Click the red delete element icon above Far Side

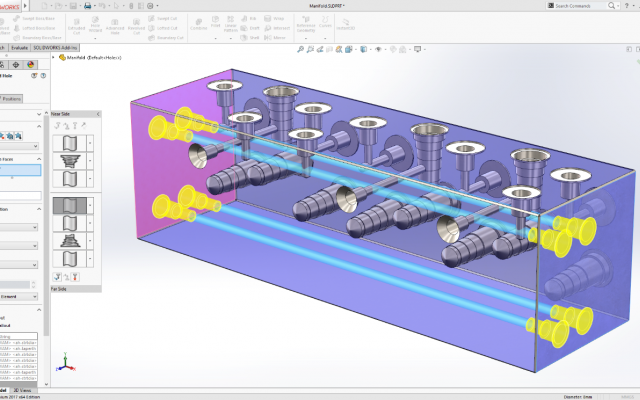[x=75, y=277]
